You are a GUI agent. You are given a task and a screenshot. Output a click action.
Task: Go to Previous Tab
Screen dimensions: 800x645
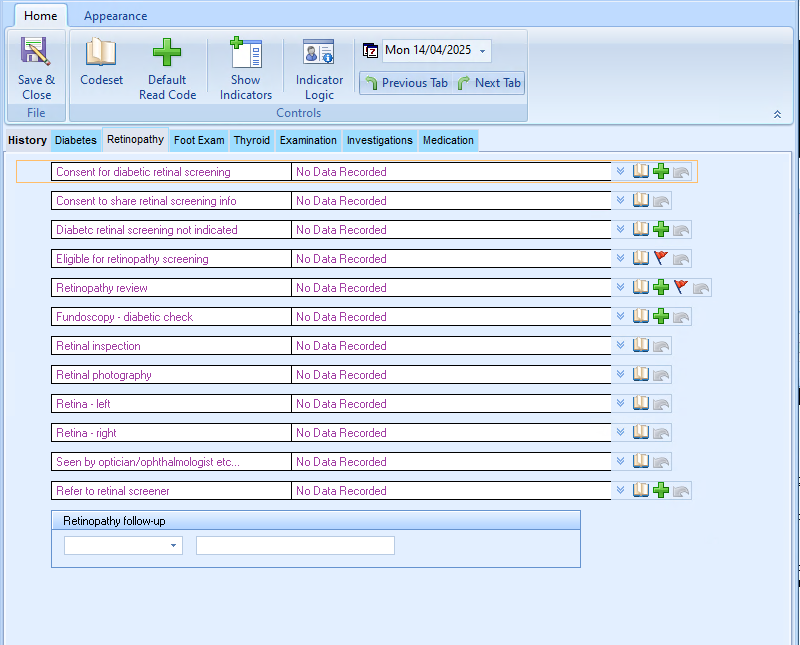click(x=407, y=83)
